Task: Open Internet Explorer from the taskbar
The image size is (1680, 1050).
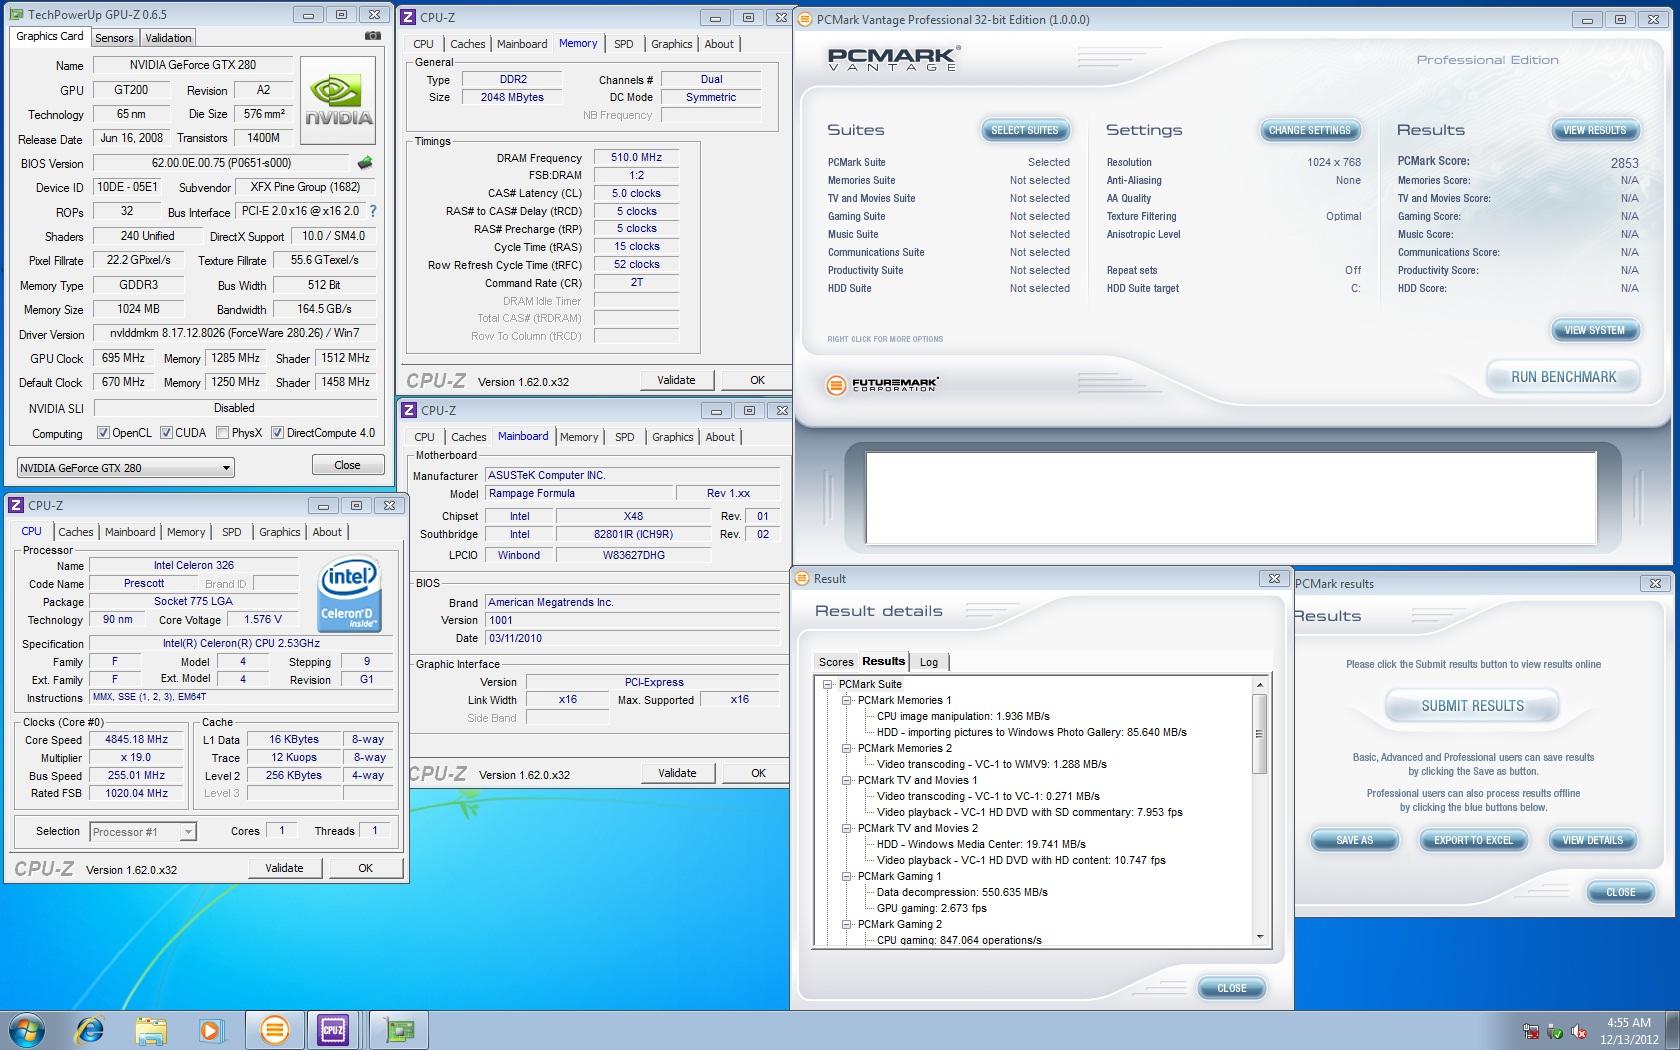Action: coord(90,1030)
